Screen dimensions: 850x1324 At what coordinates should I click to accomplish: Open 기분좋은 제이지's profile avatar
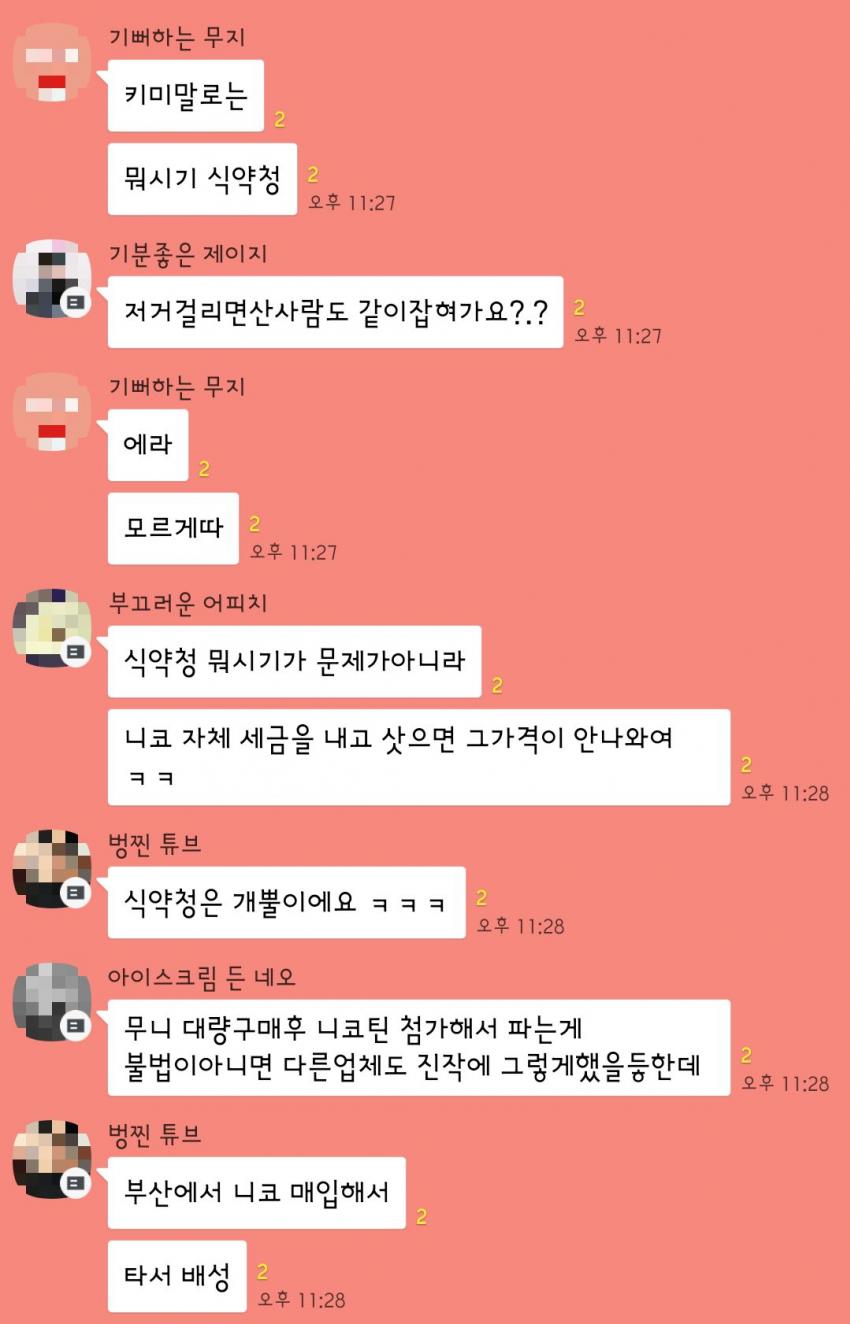click(52, 279)
